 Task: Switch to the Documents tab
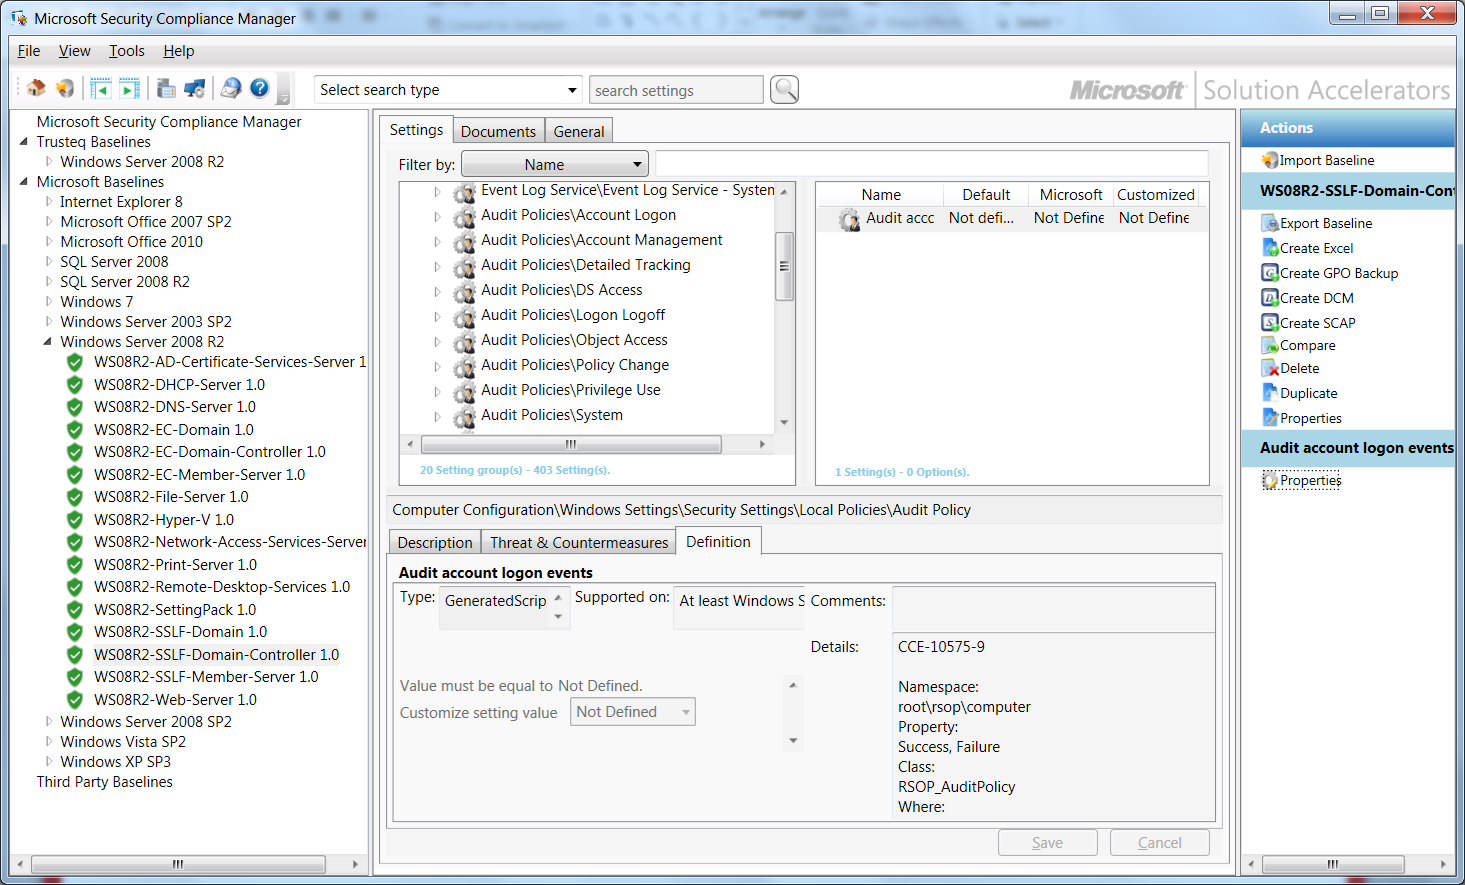pos(498,131)
